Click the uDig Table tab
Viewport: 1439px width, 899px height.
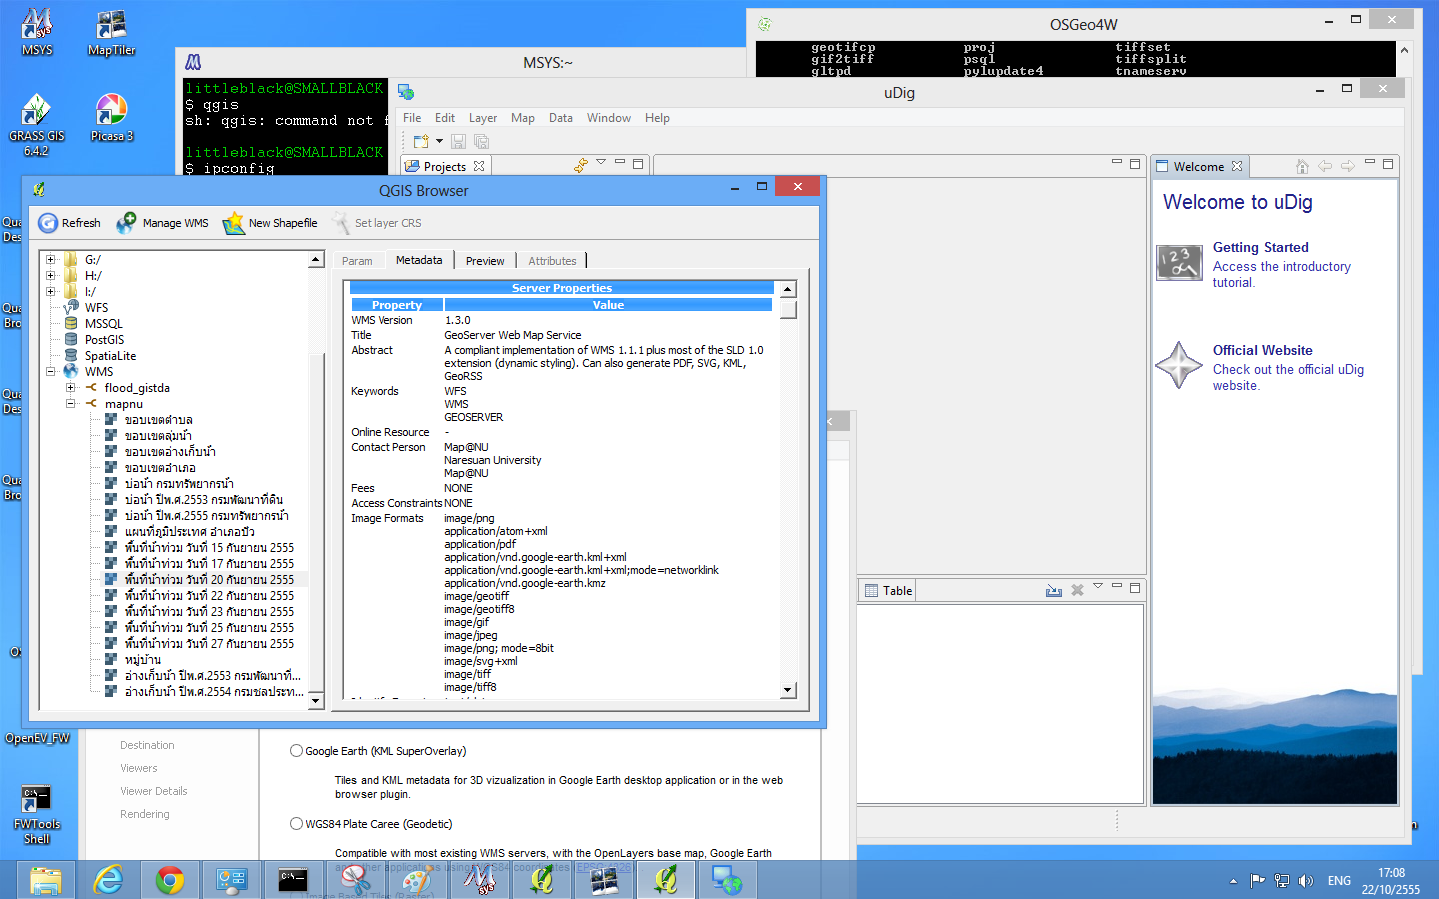pyautogui.click(x=888, y=591)
